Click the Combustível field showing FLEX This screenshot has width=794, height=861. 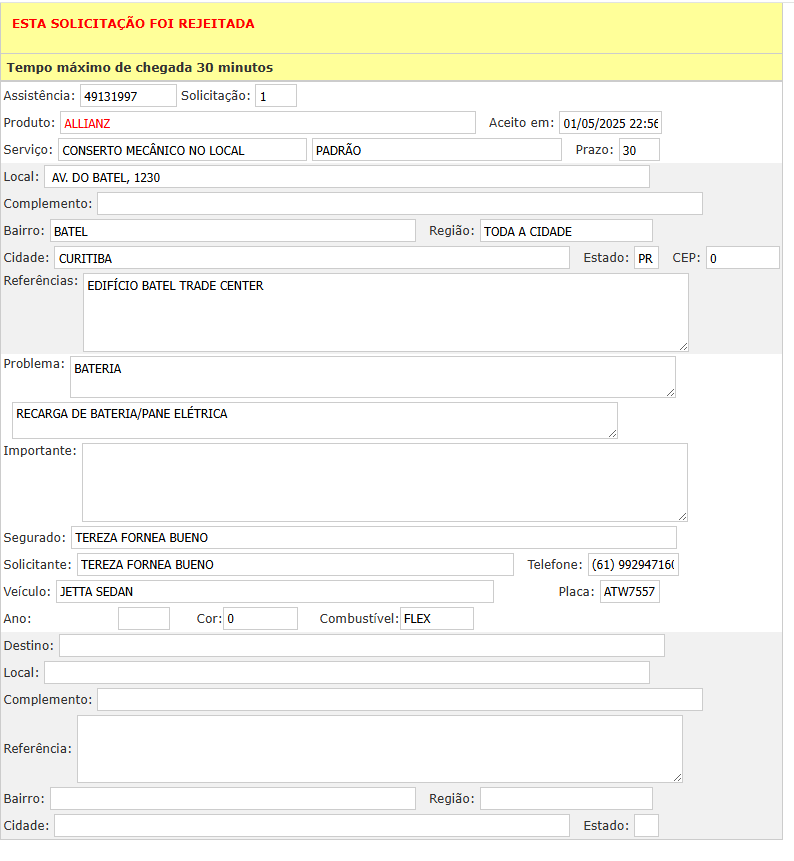point(436,619)
